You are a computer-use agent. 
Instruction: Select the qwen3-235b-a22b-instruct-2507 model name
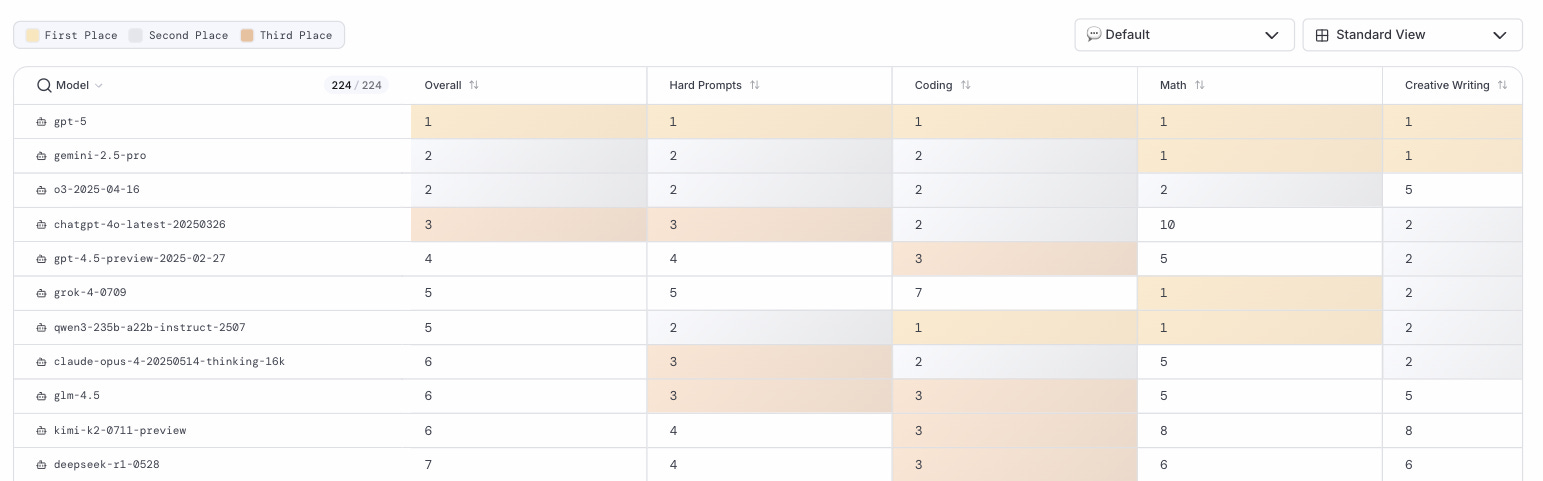point(150,327)
